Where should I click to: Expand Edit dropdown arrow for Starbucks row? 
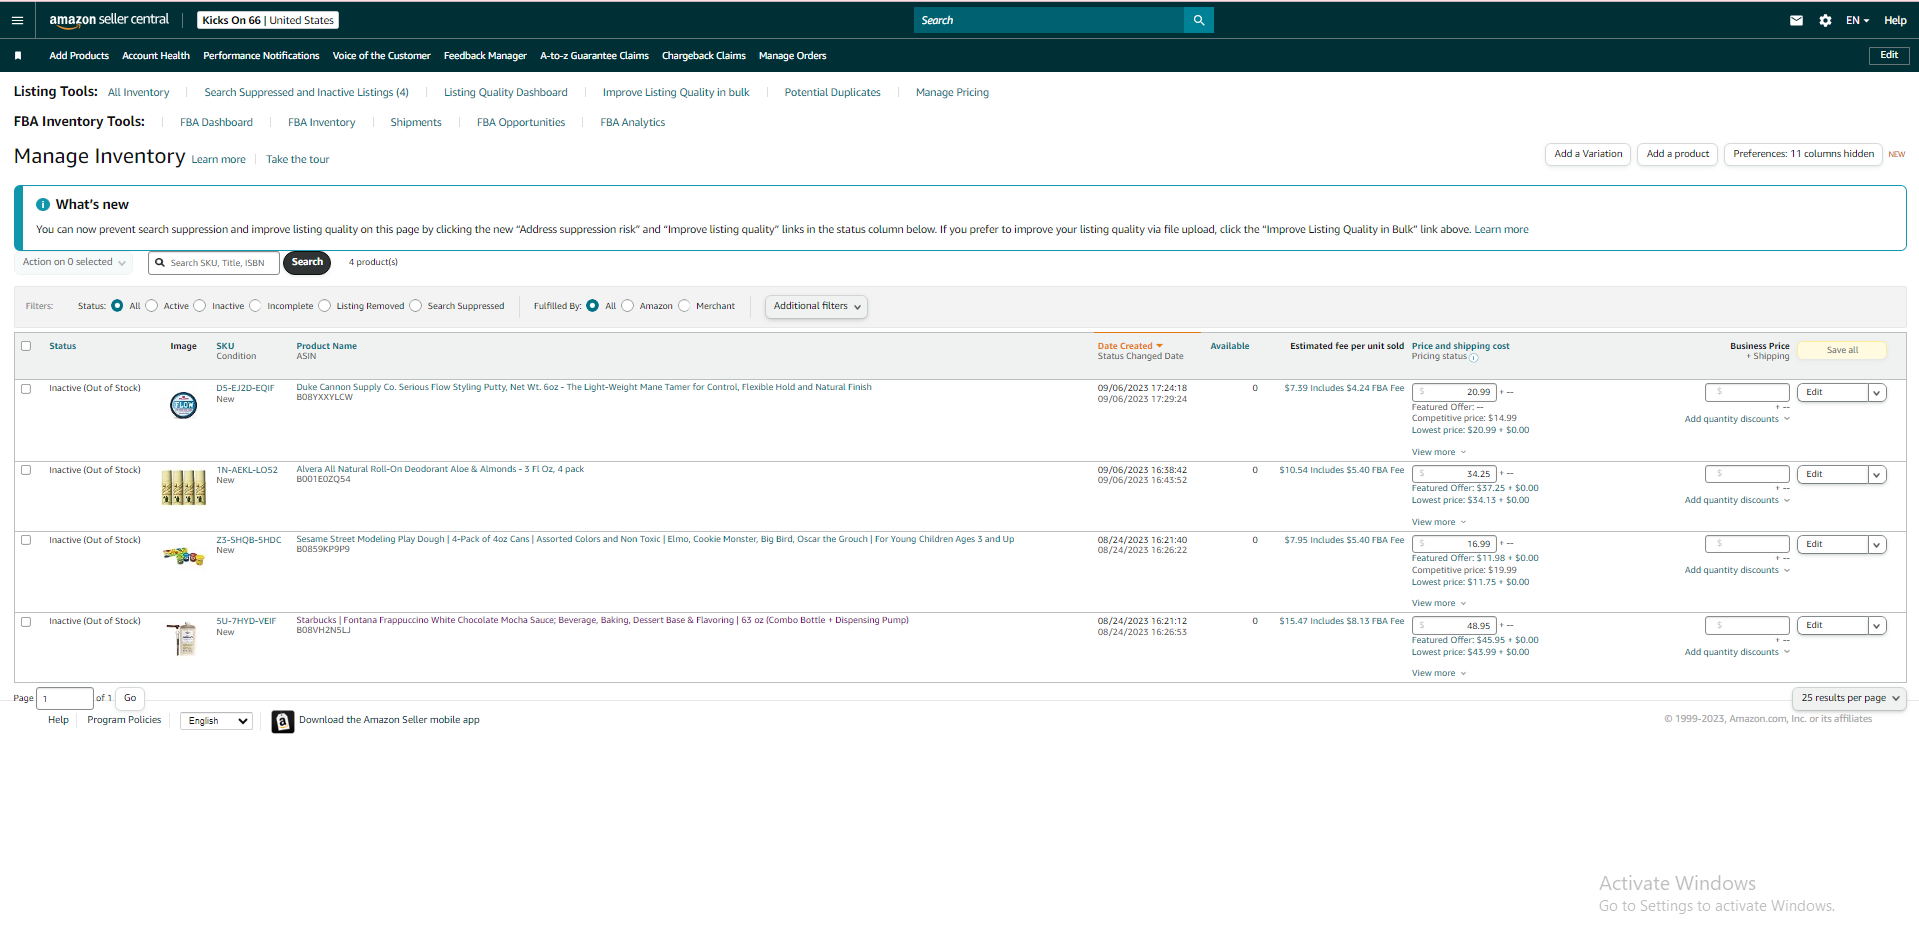1877,626
